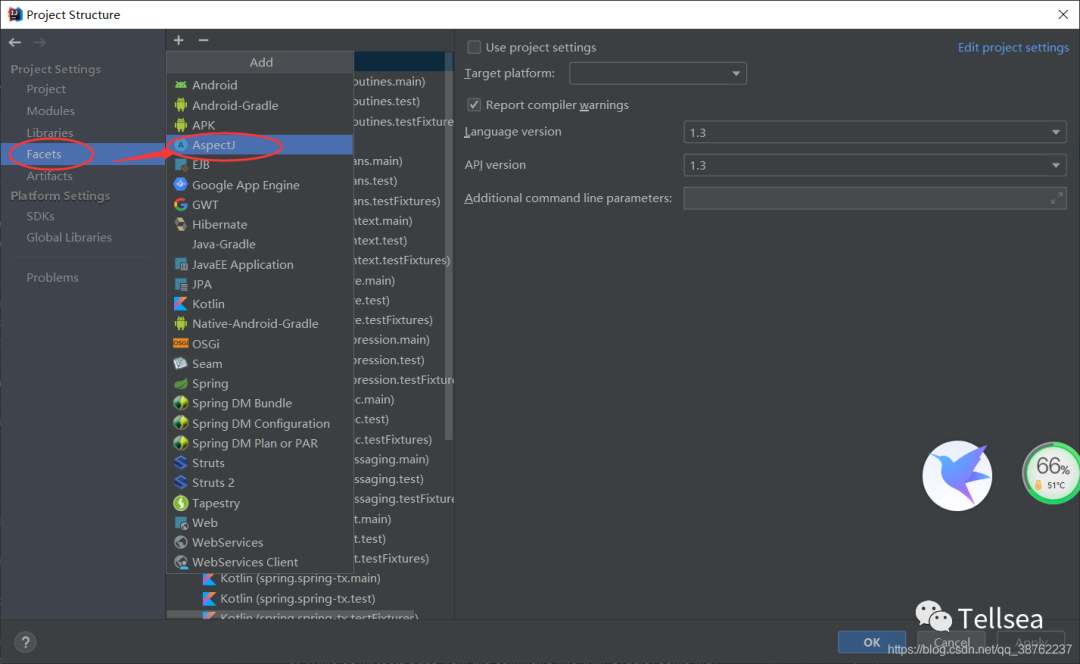This screenshot has height=664, width=1080.
Task: Open the Problems page
Action: tap(52, 278)
